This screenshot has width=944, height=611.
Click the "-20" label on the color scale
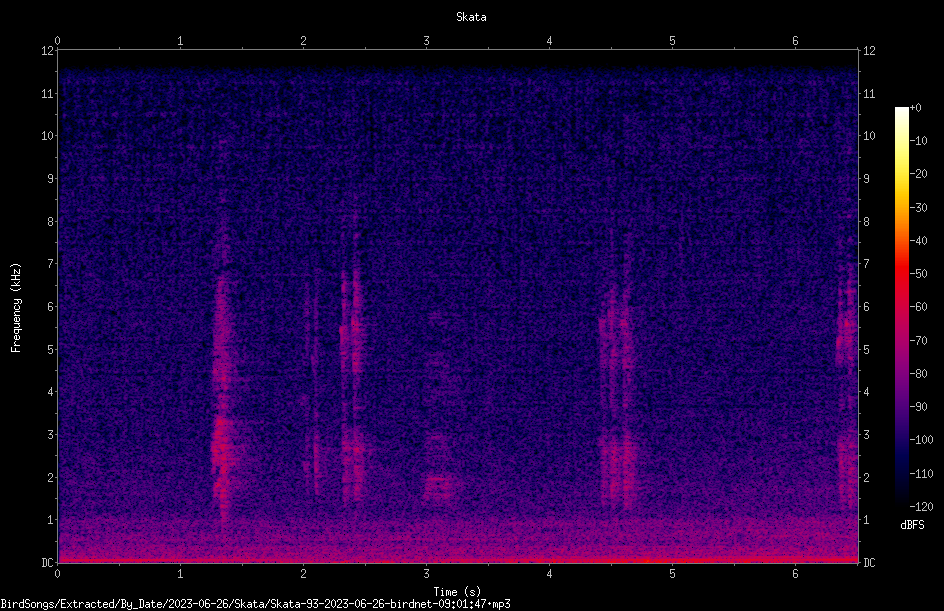[919, 174]
